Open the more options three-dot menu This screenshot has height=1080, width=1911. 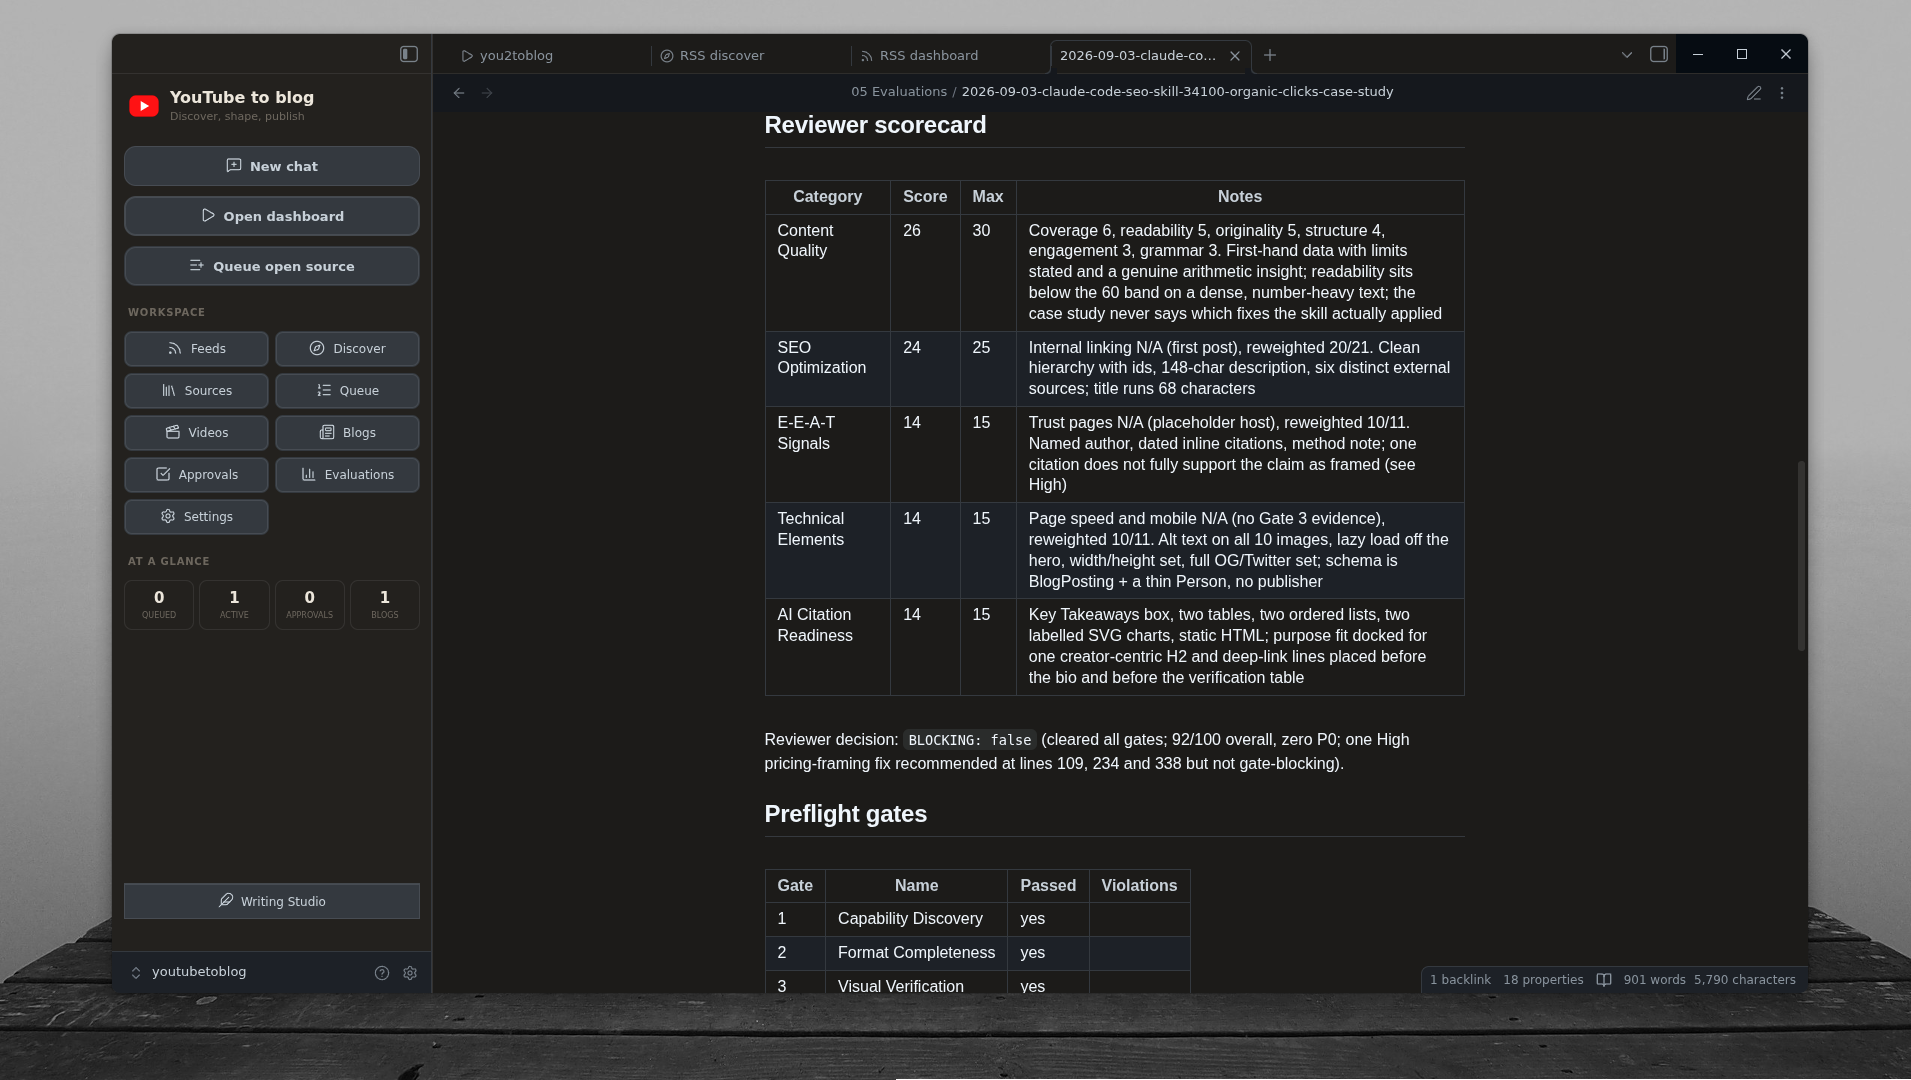(1782, 93)
